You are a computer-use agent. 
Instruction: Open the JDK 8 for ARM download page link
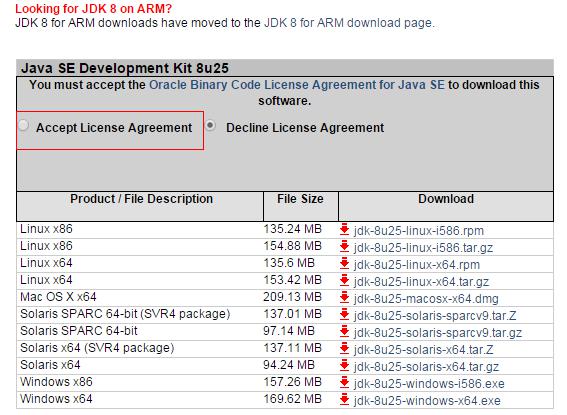pos(348,23)
